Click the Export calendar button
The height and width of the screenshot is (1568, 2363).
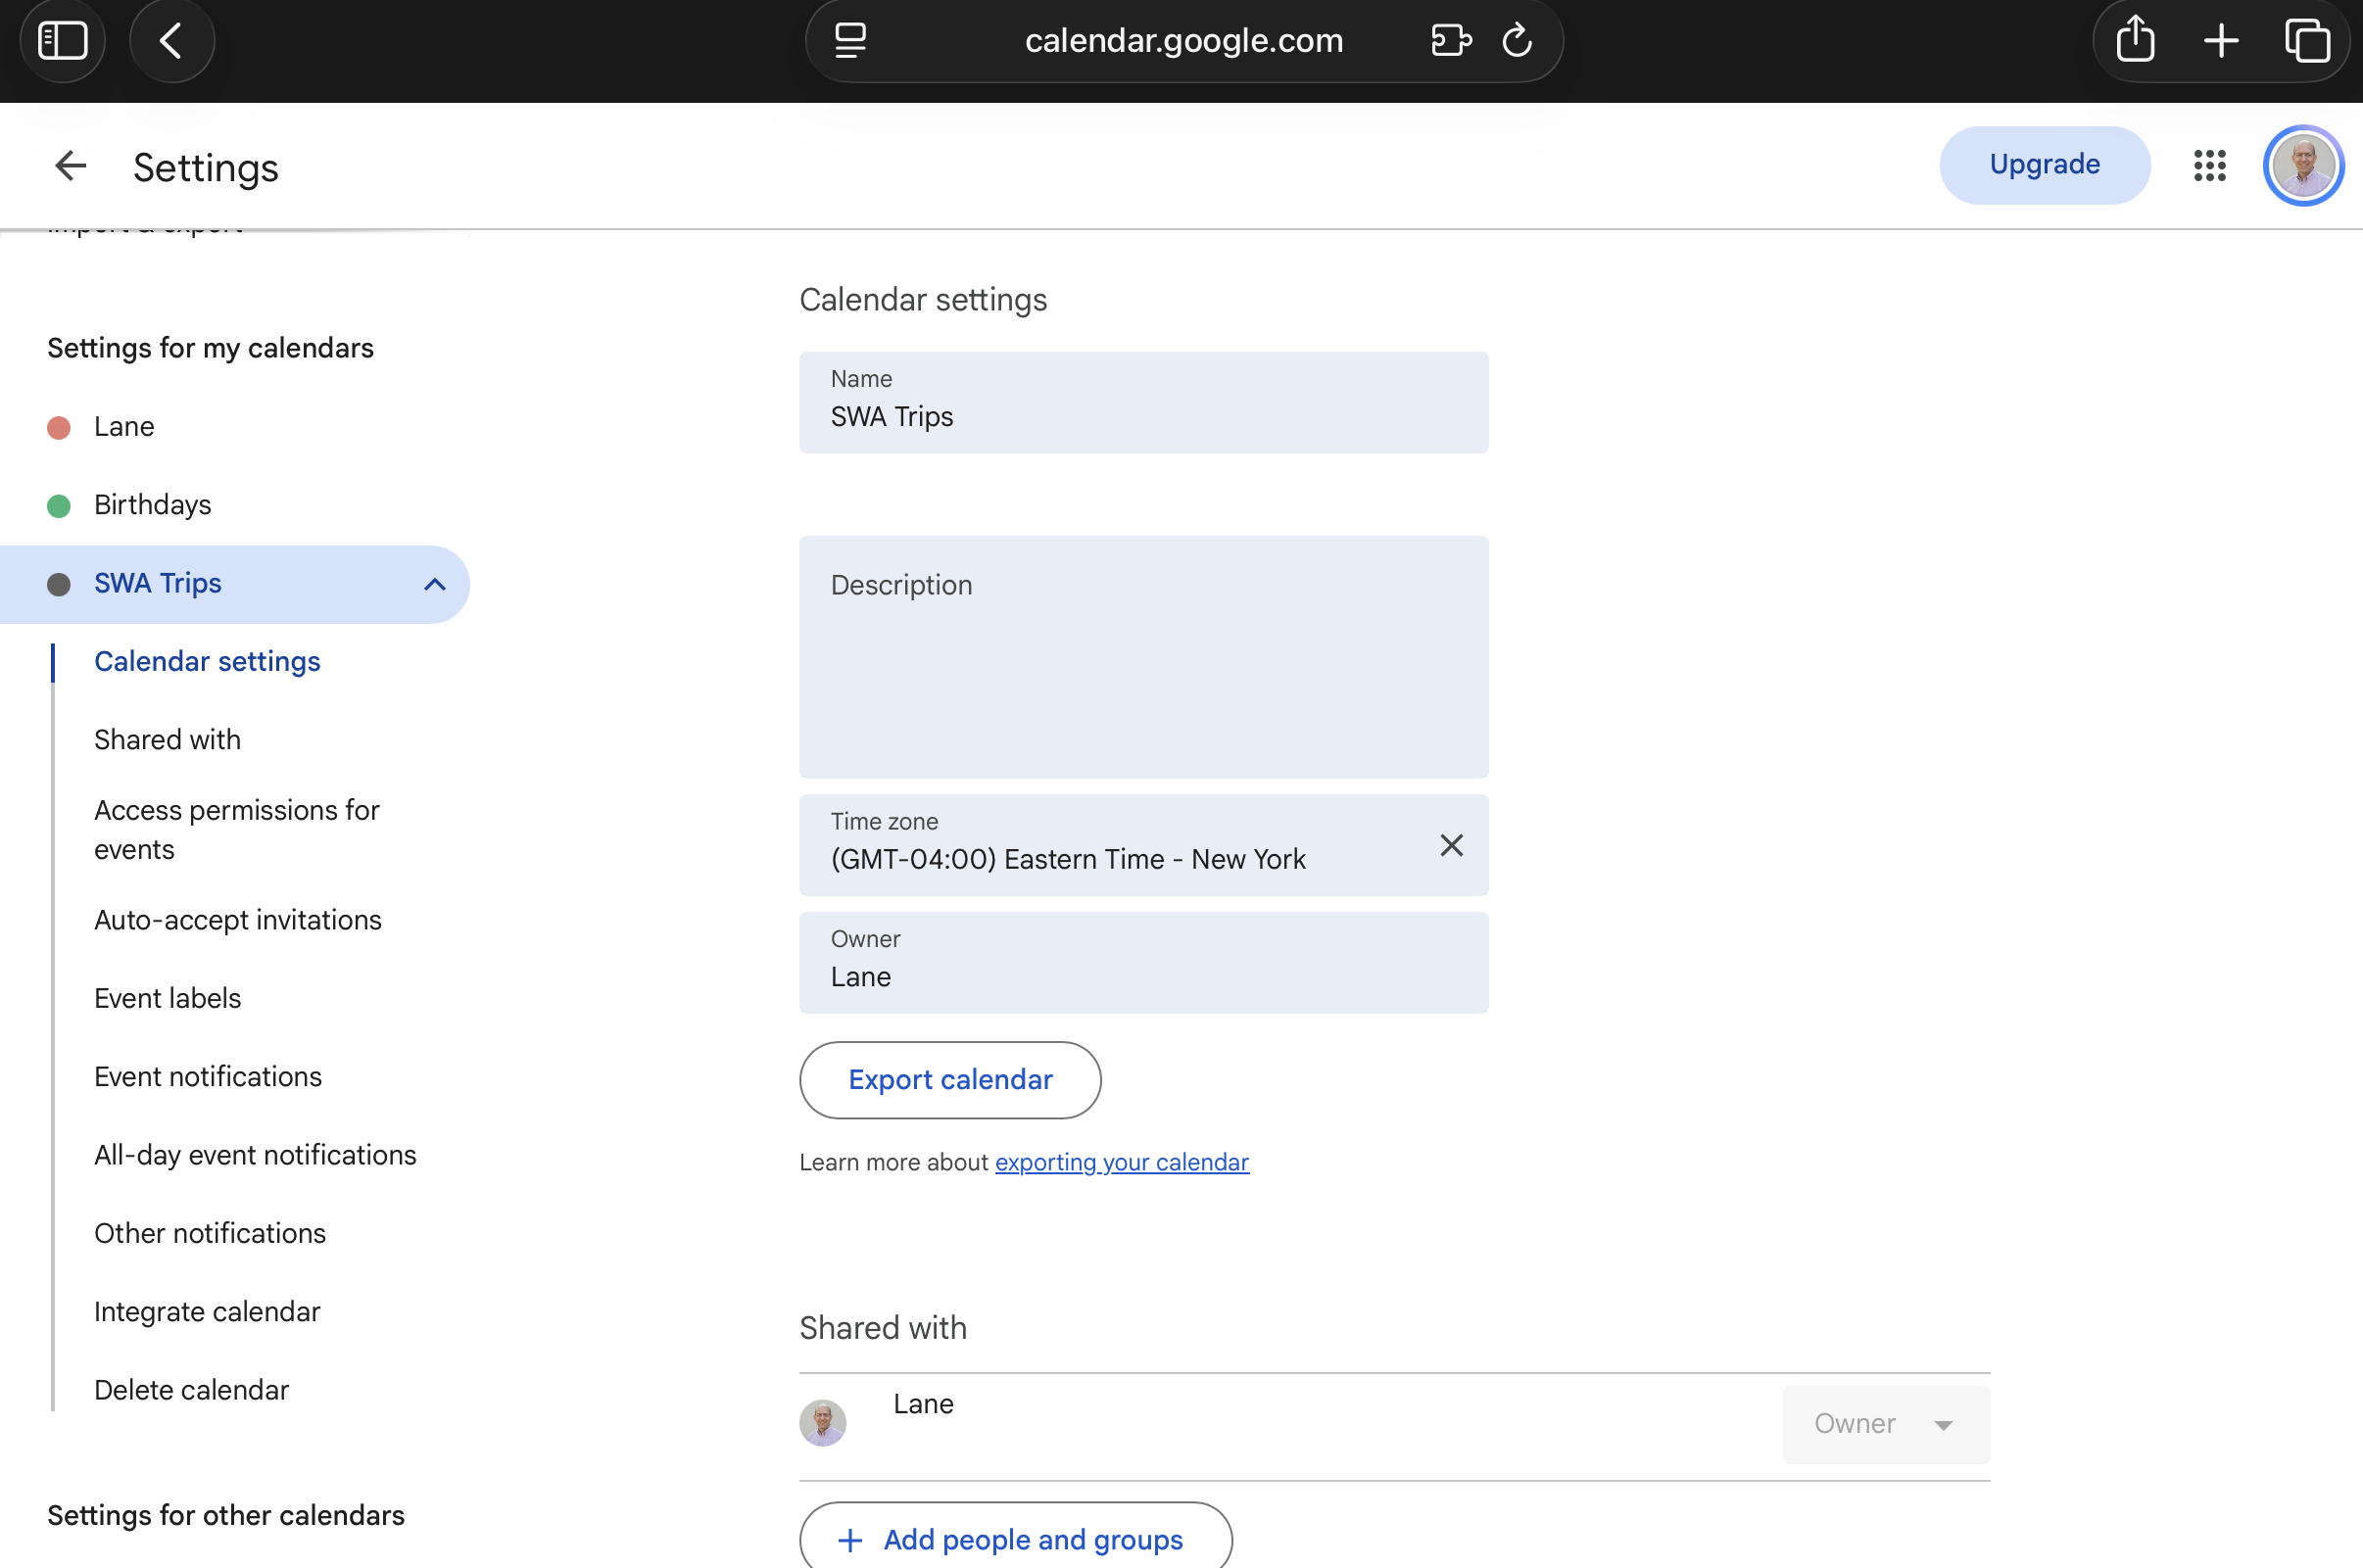pyautogui.click(x=950, y=1080)
